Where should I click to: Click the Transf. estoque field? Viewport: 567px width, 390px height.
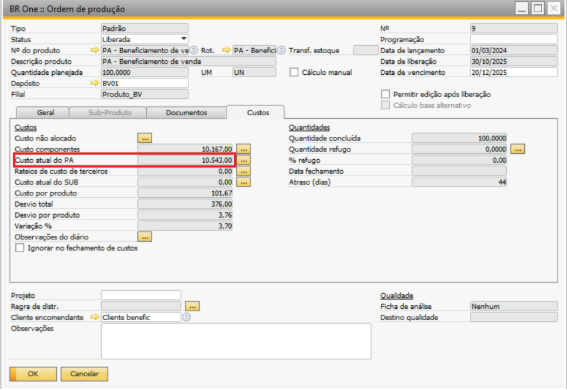[366, 50]
